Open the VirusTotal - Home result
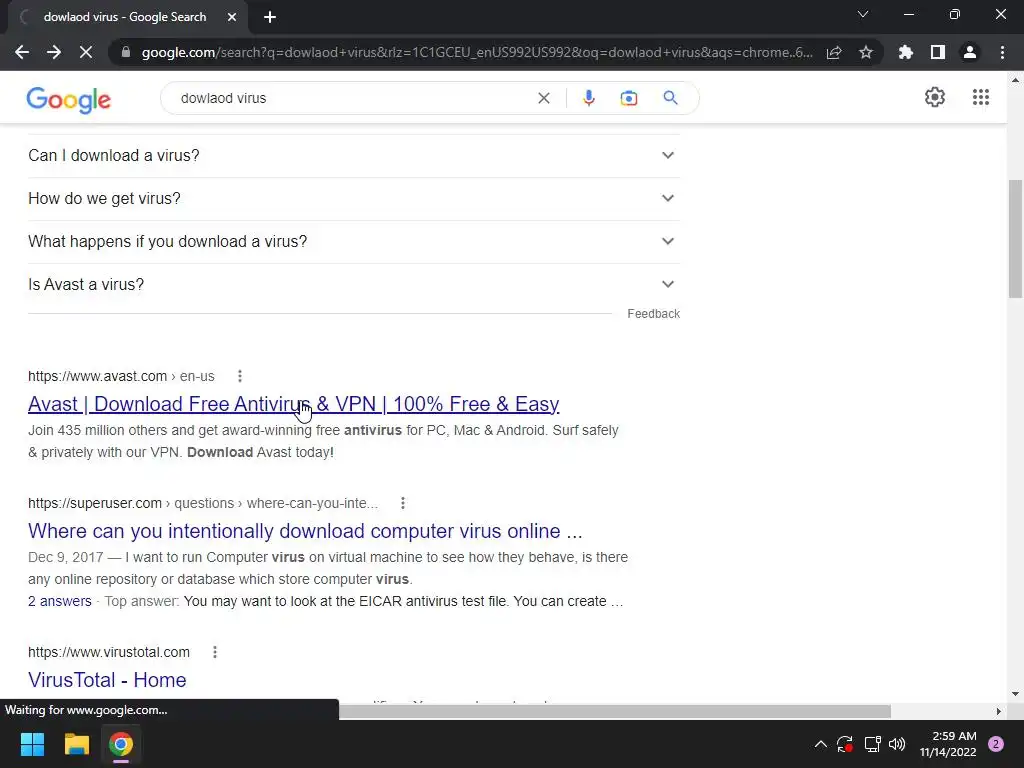Viewport: 1024px width, 768px height. (x=107, y=680)
